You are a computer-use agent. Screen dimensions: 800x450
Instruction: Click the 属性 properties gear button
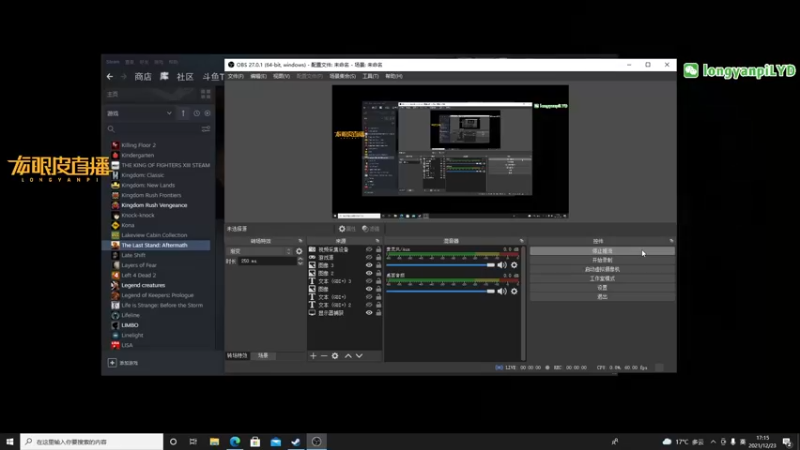pos(347,229)
